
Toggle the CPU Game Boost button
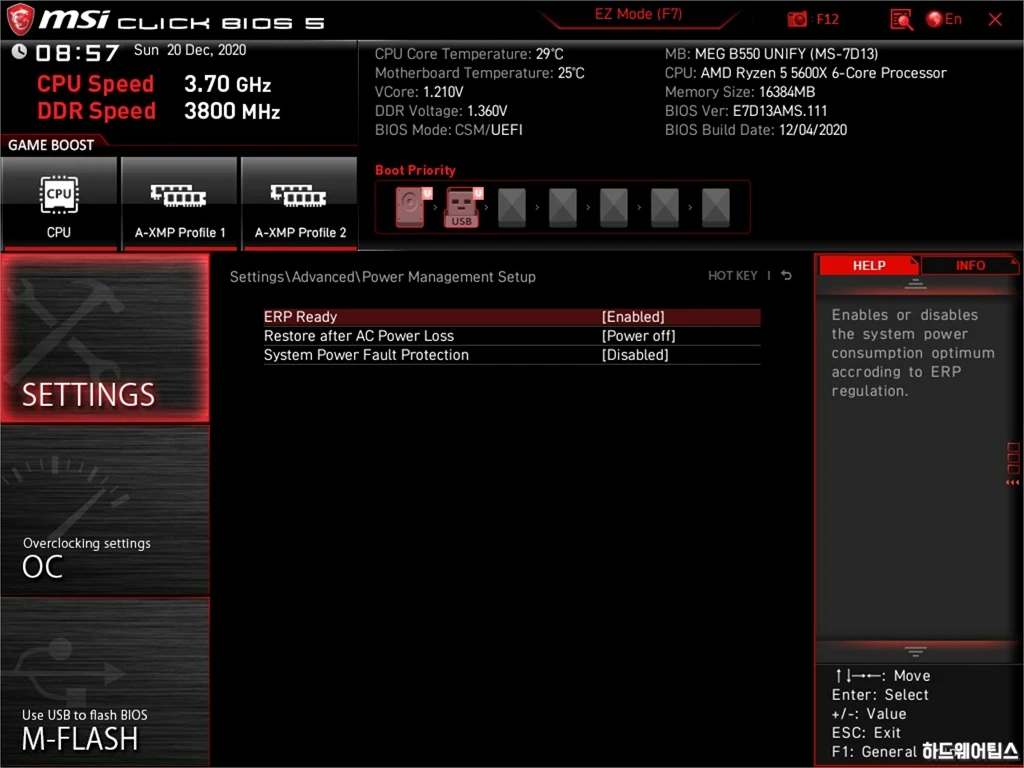(x=59, y=203)
